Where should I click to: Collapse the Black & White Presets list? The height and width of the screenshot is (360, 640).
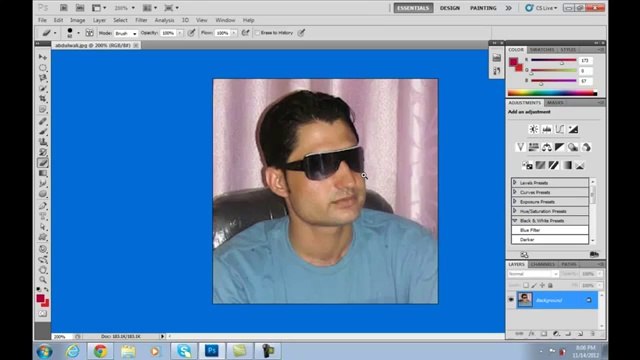pyautogui.click(x=515, y=220)
